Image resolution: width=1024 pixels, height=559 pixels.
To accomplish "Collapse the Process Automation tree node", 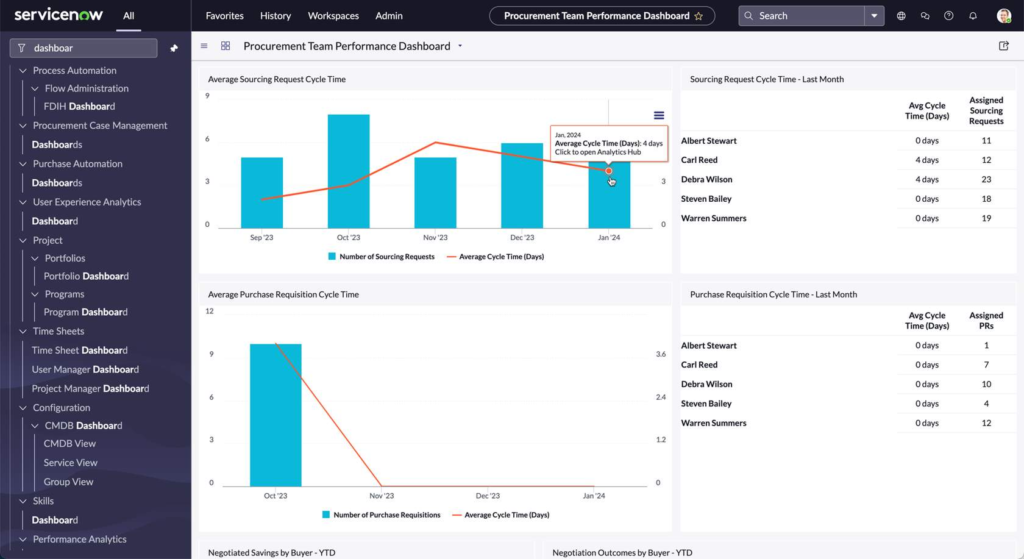I will (23, 71).
